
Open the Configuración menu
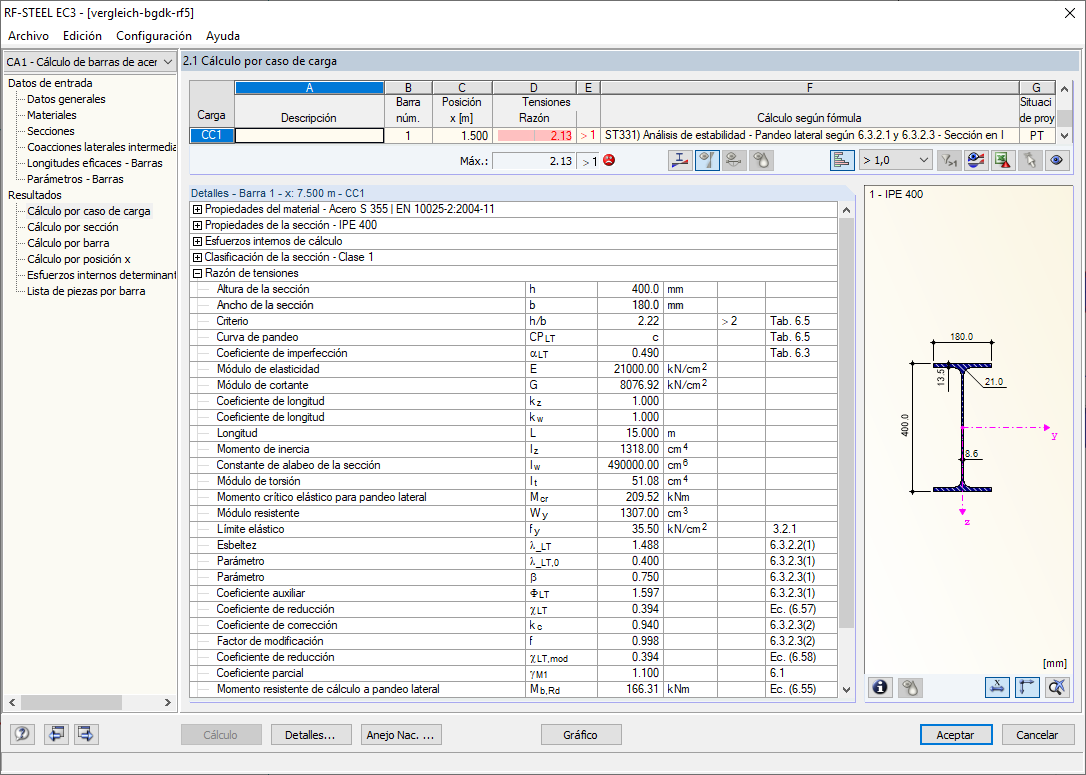tap(154, 35)
